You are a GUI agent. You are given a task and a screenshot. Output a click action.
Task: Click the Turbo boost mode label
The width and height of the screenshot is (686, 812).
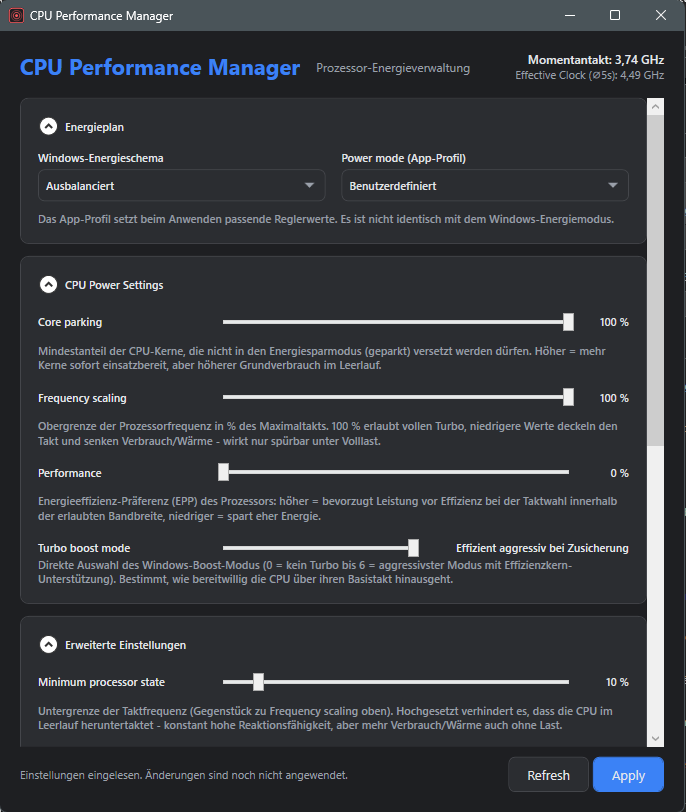pyautogui.click(x=84, y=548)
